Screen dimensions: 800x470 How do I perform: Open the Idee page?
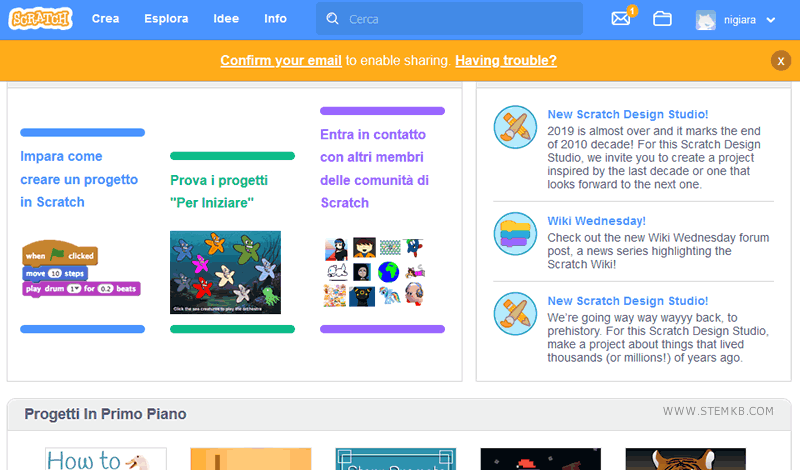click(226, 19)
